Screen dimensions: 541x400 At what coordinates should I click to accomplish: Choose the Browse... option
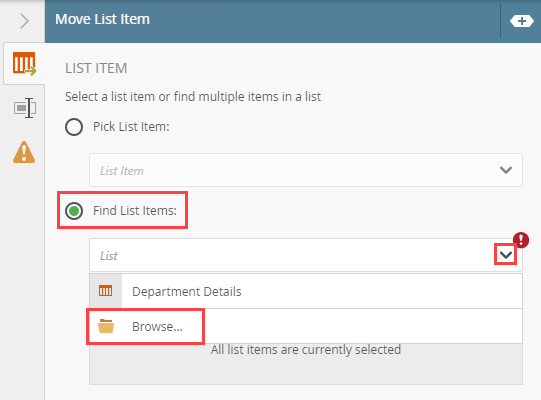pos(306,326)
